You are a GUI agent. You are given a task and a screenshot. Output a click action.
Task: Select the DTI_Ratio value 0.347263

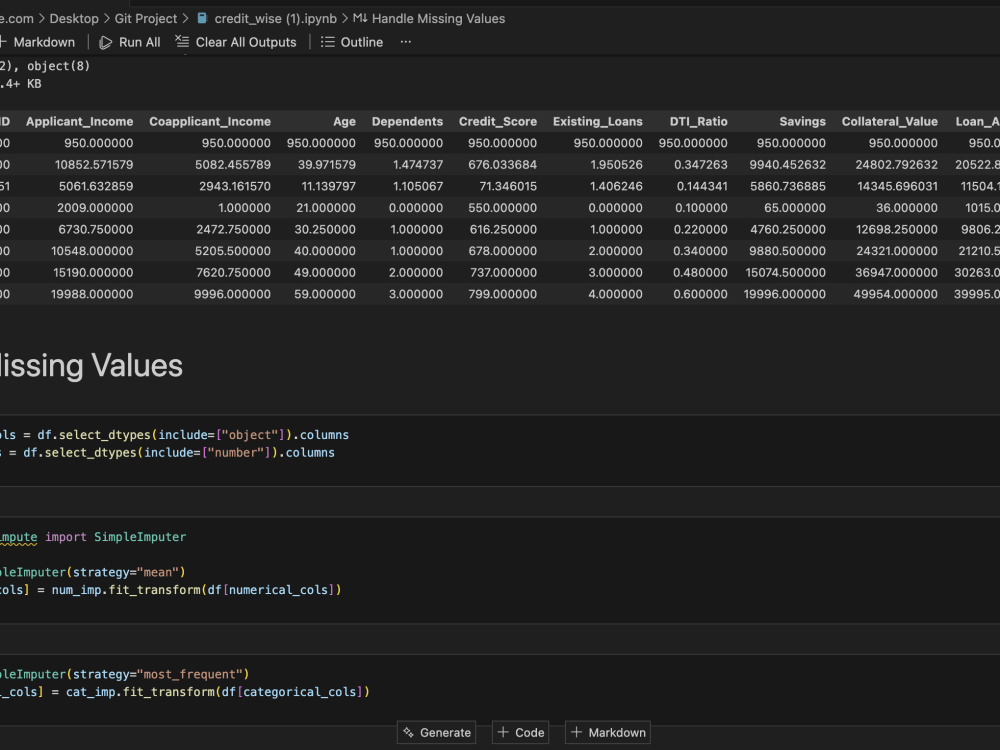[701, 165]
